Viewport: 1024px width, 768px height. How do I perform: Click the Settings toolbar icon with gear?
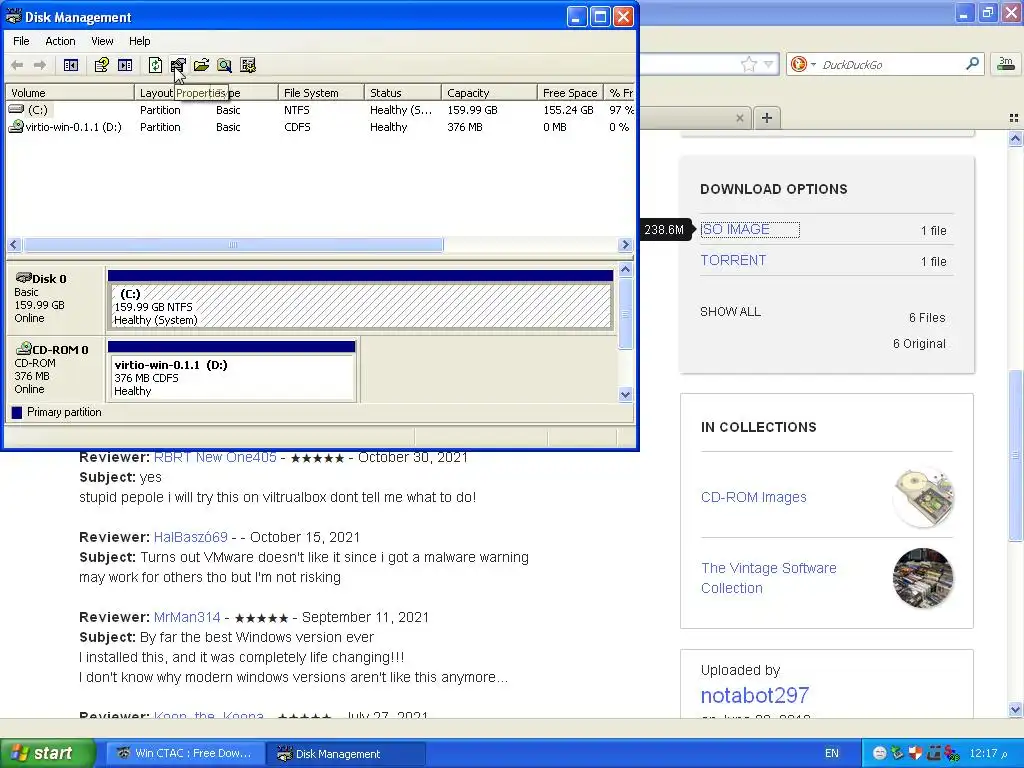pyautogui.click(x=248, y=65)
